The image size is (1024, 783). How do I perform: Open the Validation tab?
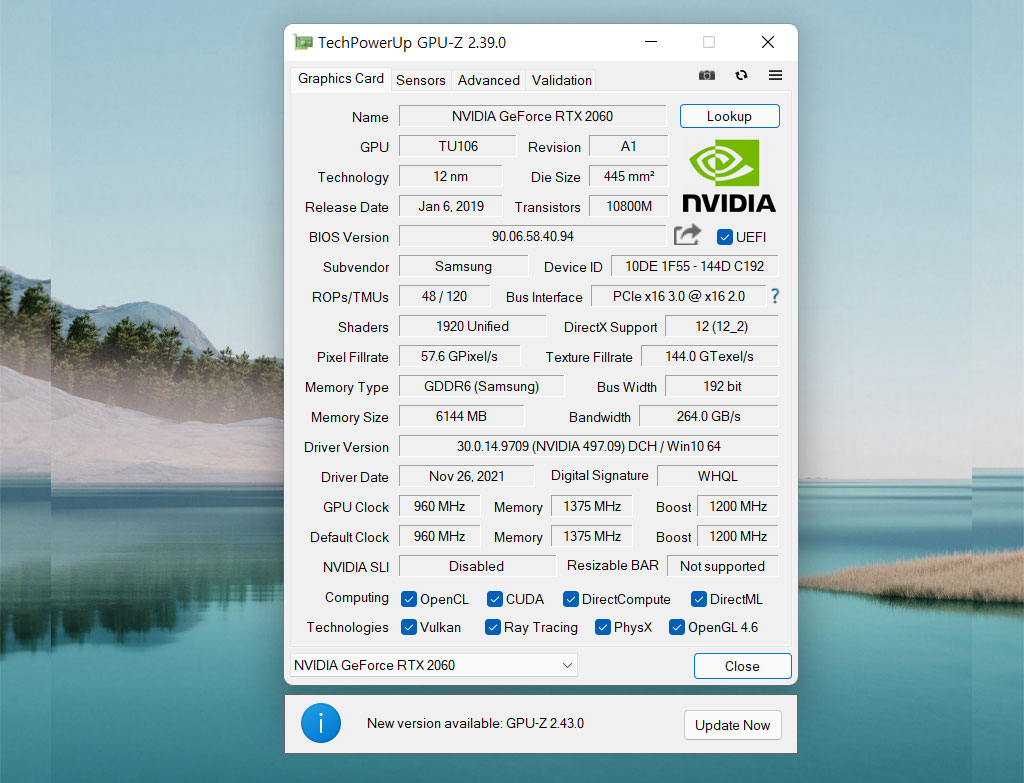pos(562,80)
